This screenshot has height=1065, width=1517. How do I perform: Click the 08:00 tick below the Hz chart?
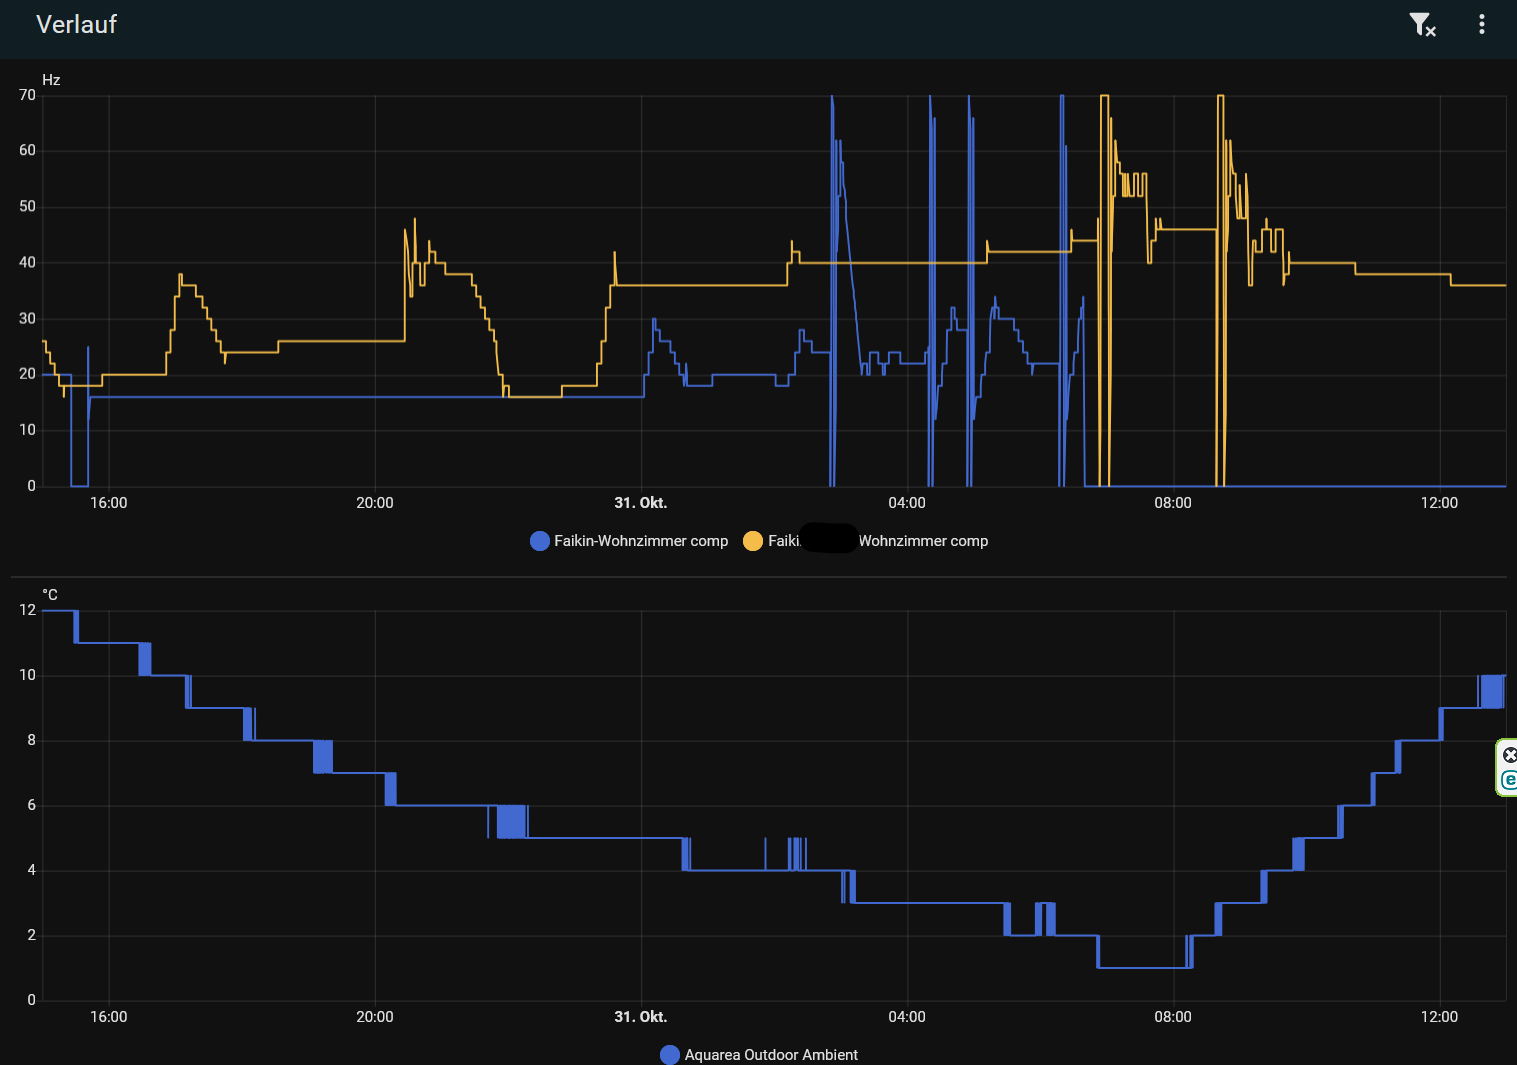1173,503
